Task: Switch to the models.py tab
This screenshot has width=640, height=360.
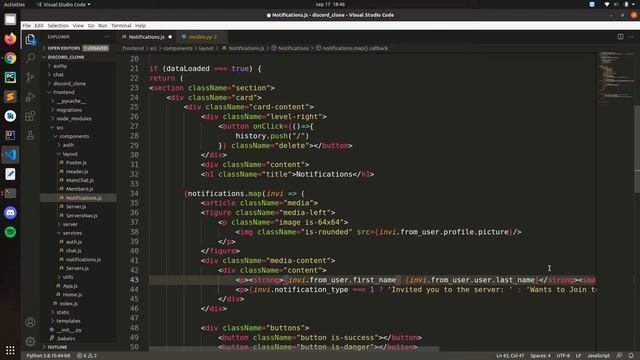Action: coord(202,37)
